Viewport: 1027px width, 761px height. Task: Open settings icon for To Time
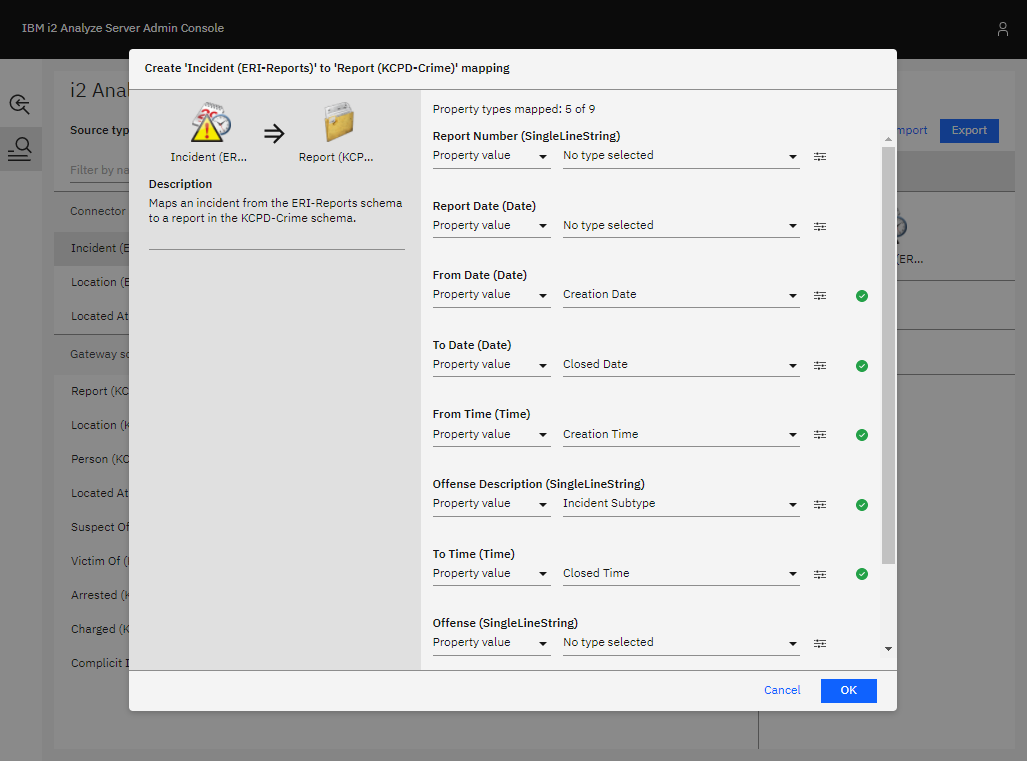click(820, 575)
